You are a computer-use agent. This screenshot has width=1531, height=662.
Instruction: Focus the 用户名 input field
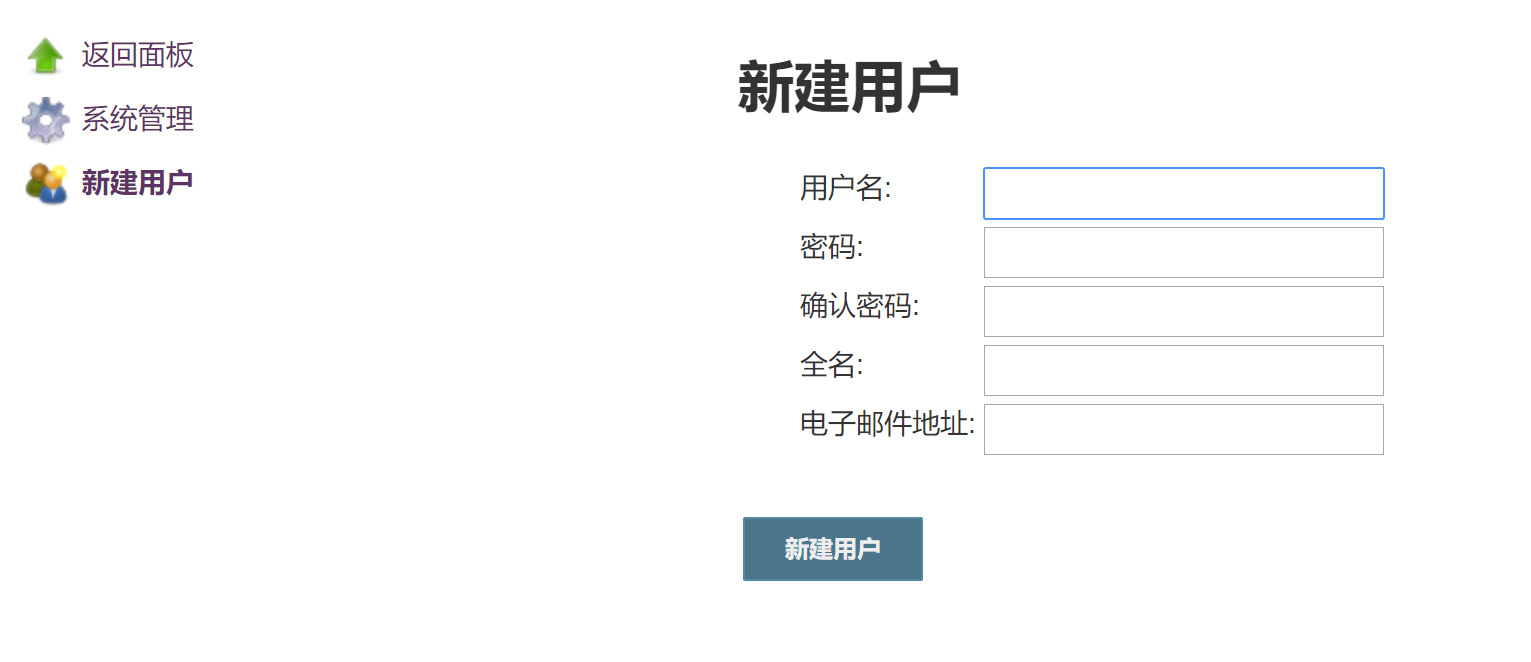point(1183,193)
